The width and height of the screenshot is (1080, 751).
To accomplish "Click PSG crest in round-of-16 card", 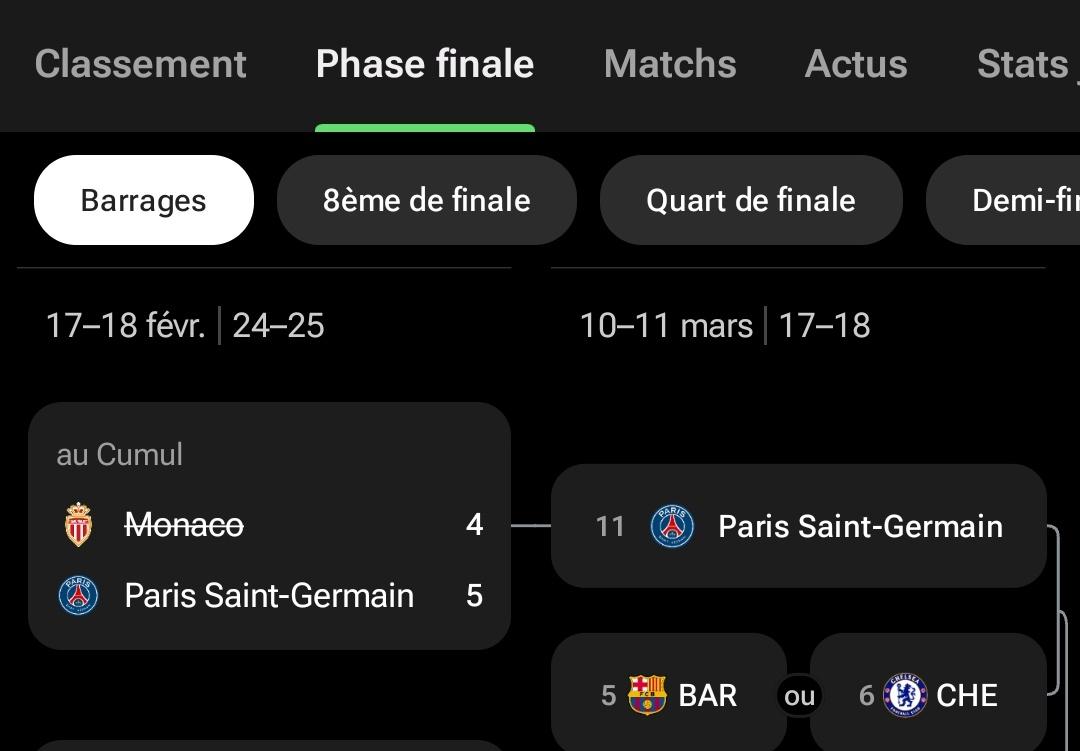I will point(672,526).
